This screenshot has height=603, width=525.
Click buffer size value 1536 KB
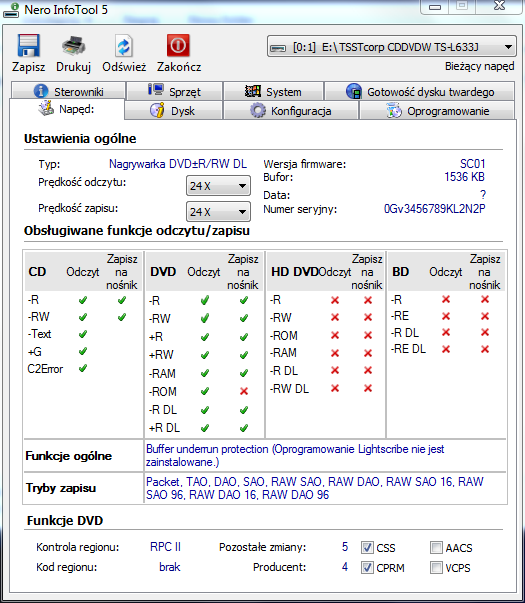point(464,177)
